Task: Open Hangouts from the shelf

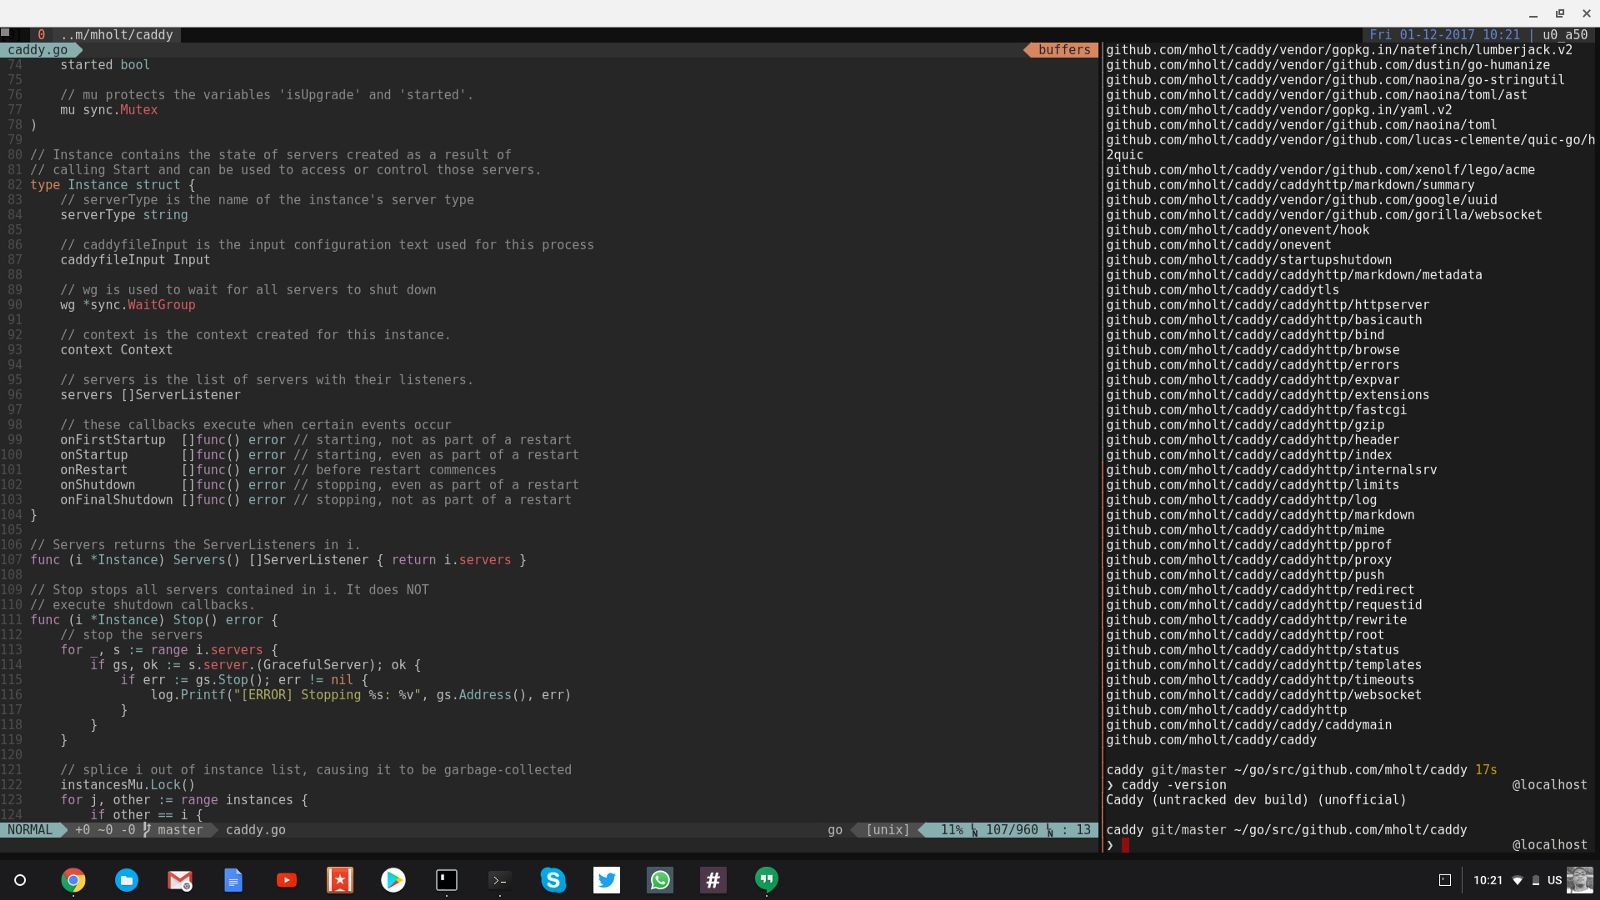Action: (x=766, y=880)
